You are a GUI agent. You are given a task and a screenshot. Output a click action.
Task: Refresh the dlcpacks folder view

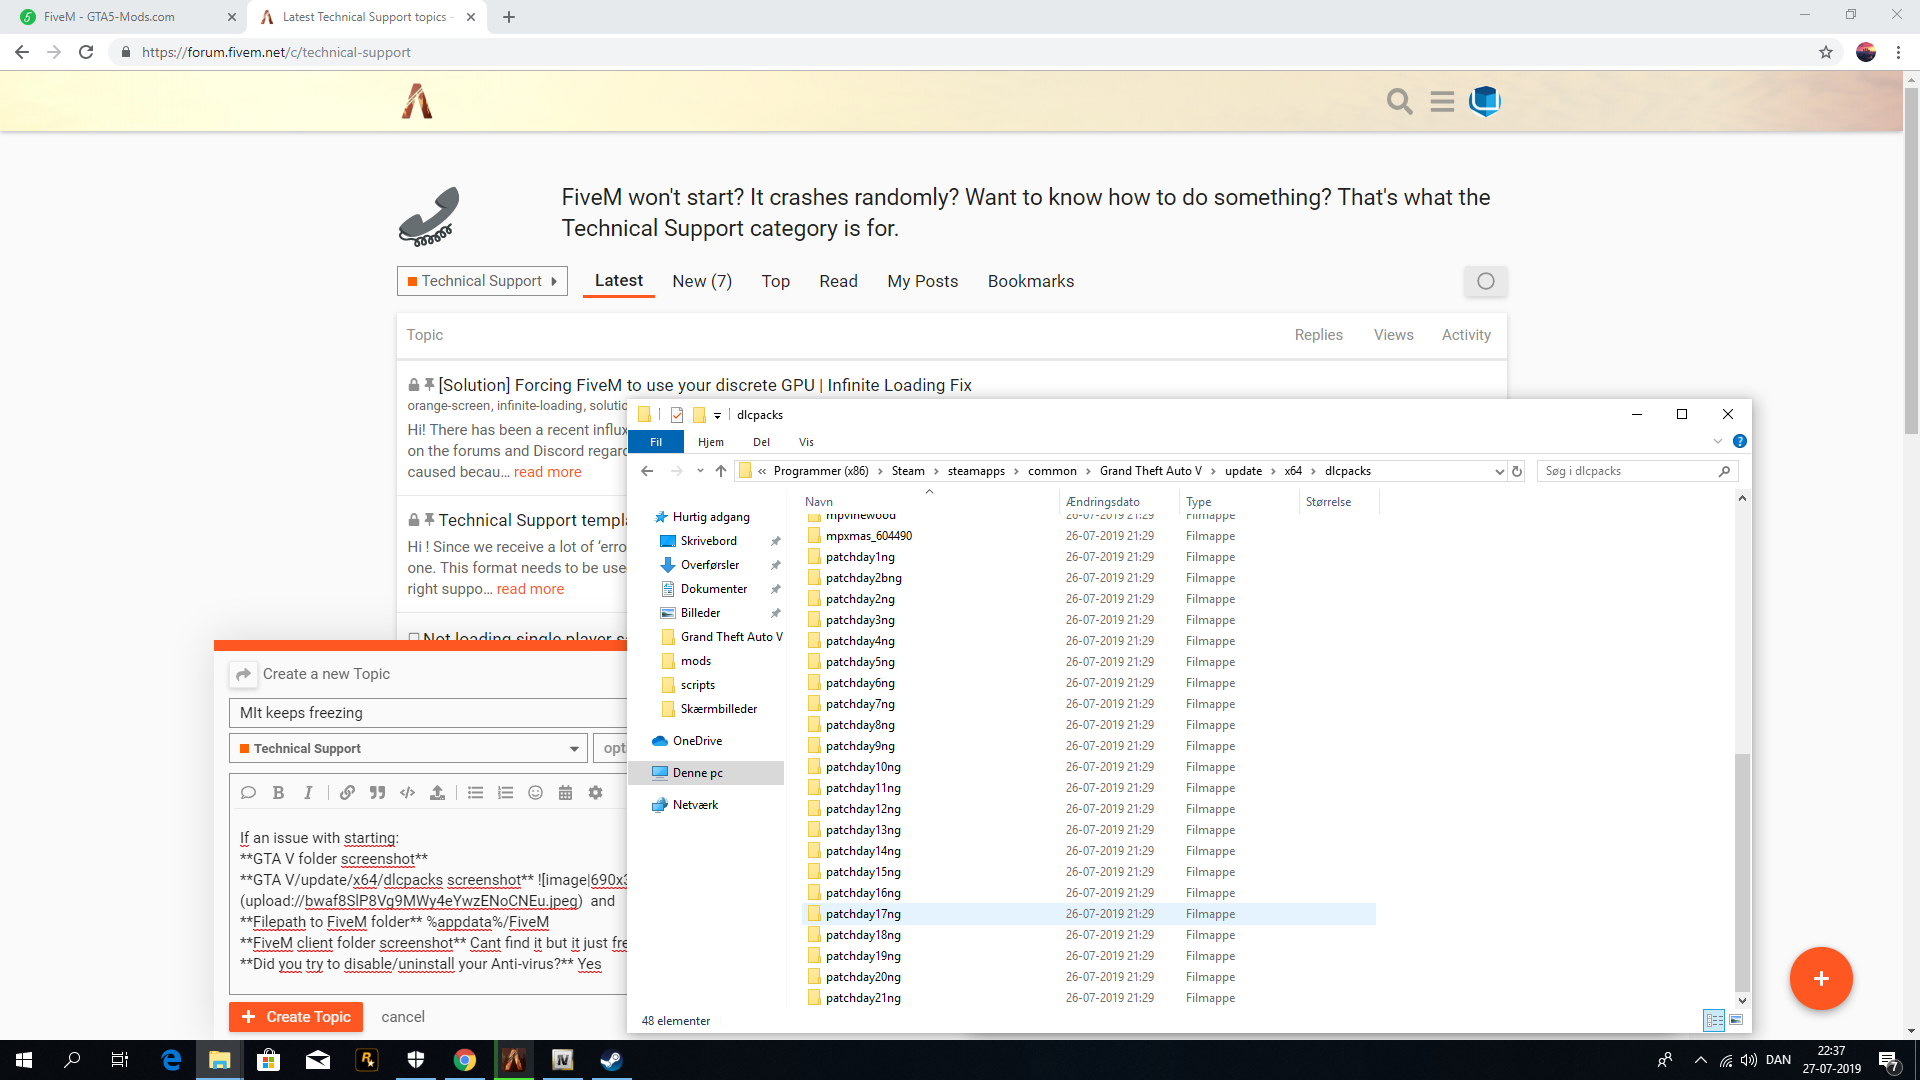(1517, 471)
